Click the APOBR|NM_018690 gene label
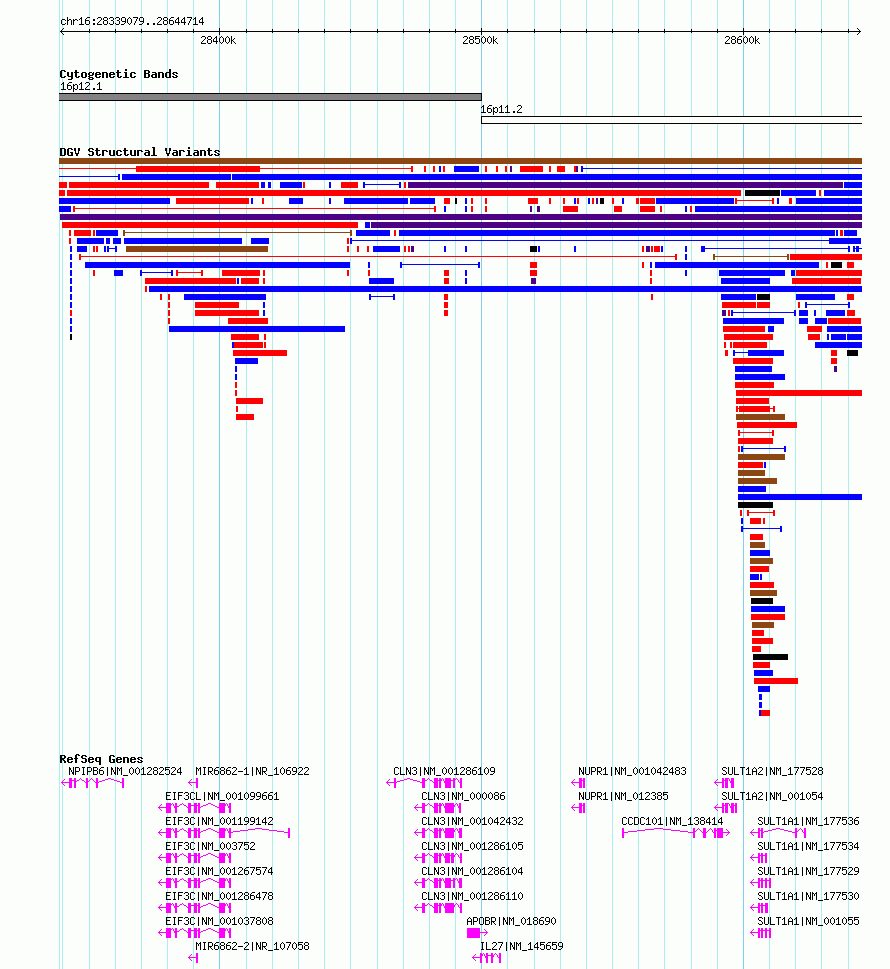Screen dimensions: 890x969 coord(511,921)
